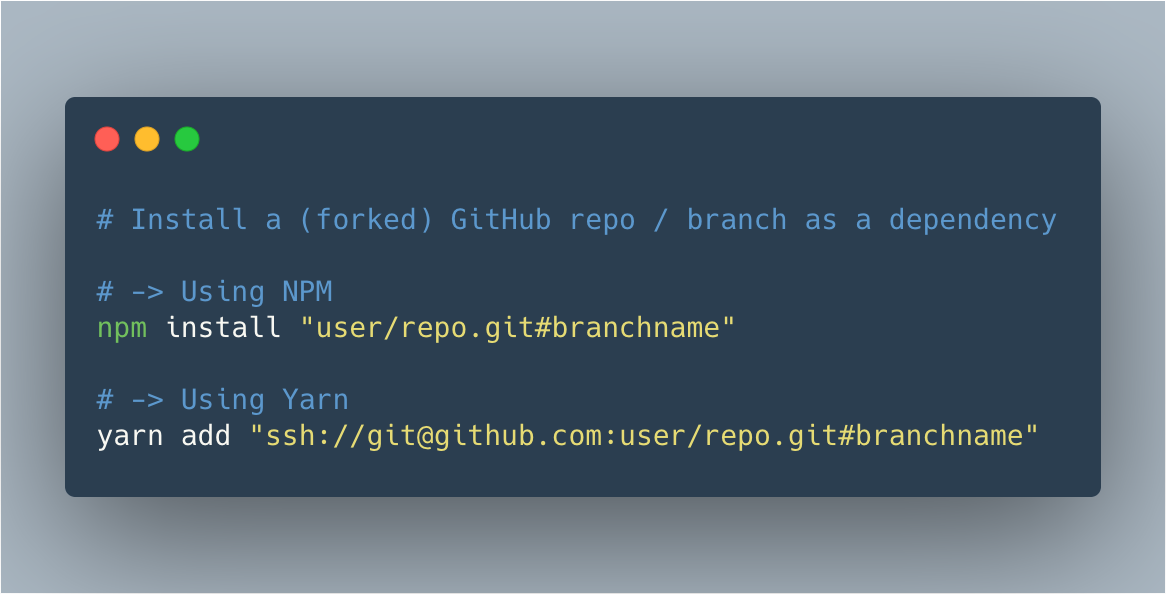
Task: Click the green "npm" command word
Action: coord(122,327)
